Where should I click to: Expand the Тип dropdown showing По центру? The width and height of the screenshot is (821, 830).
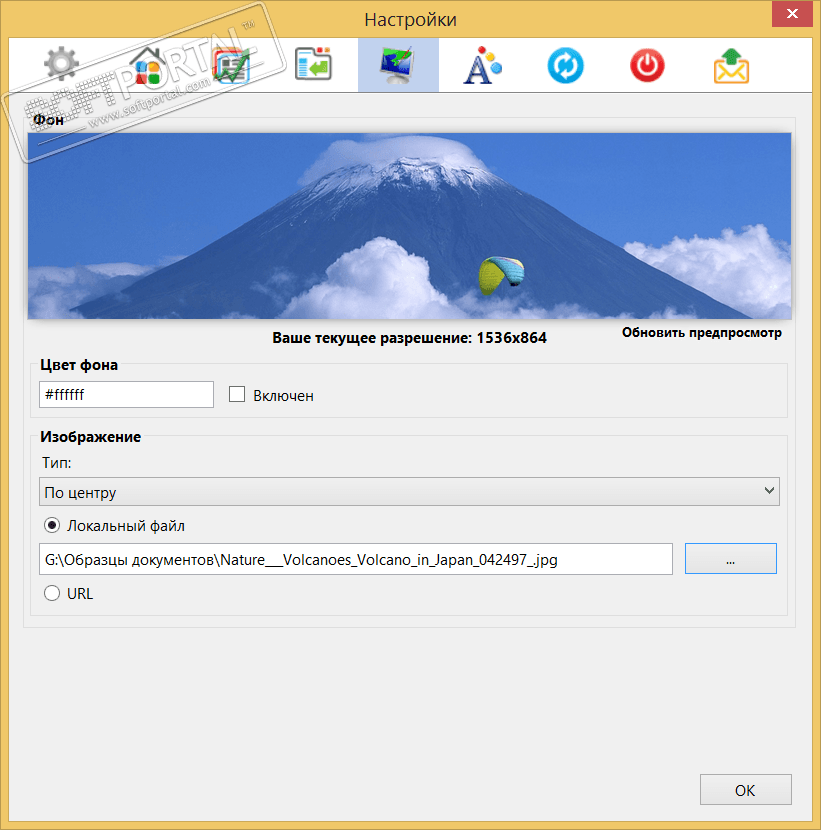(409, 491)
